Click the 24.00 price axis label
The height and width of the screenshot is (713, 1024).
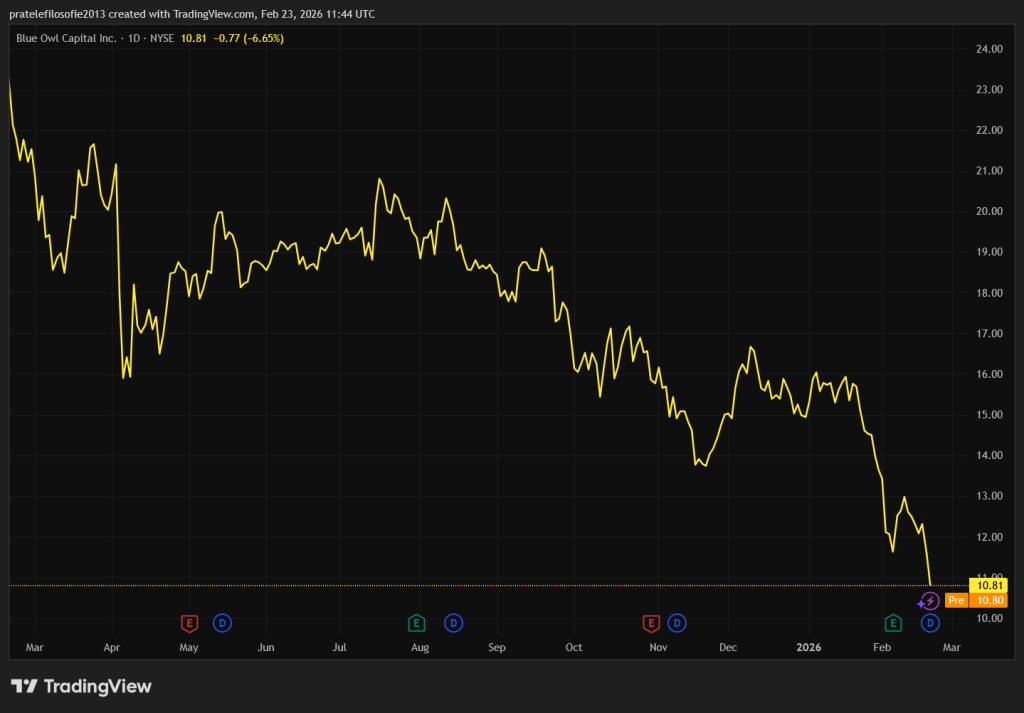tap(989, 49)
